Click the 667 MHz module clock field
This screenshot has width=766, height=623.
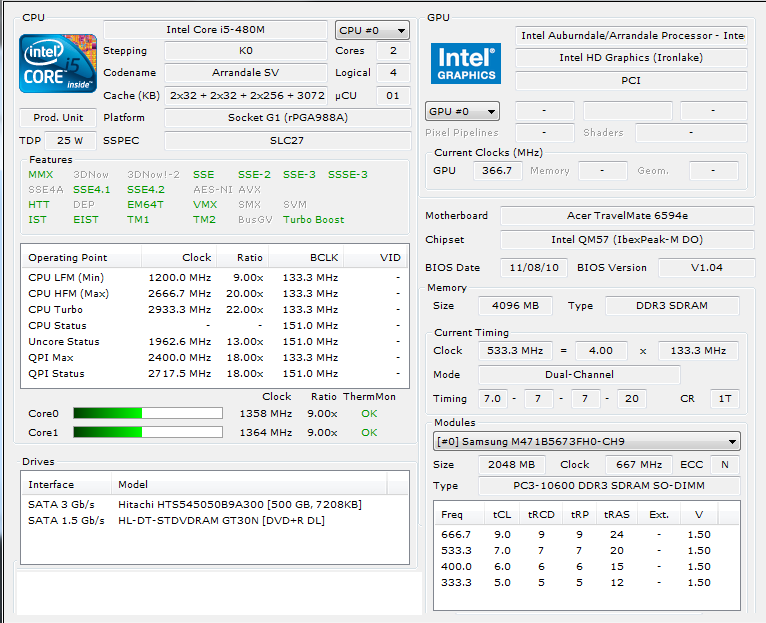click(639, 465)
